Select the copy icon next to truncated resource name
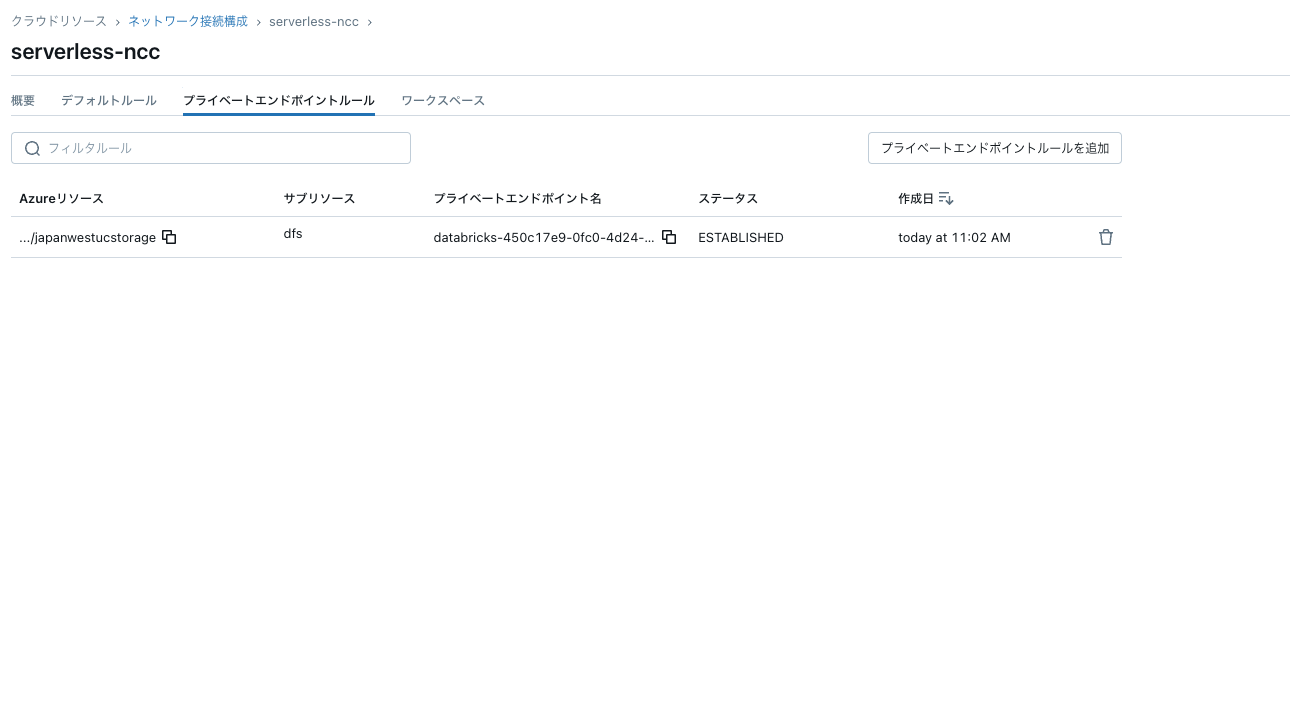This screenshot has height=717, width=1290. 169,237
